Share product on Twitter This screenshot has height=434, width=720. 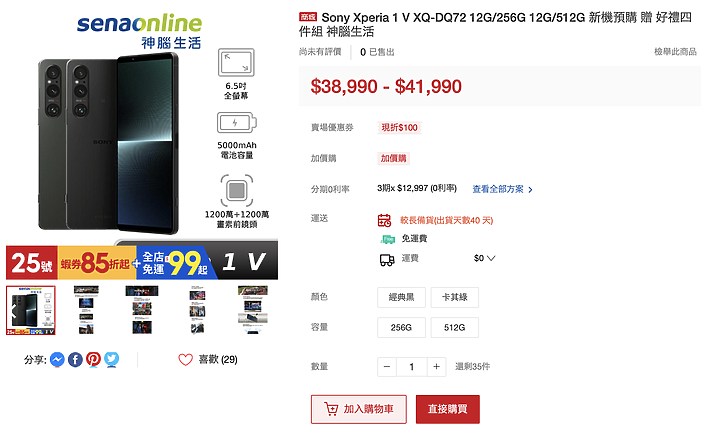112,359
